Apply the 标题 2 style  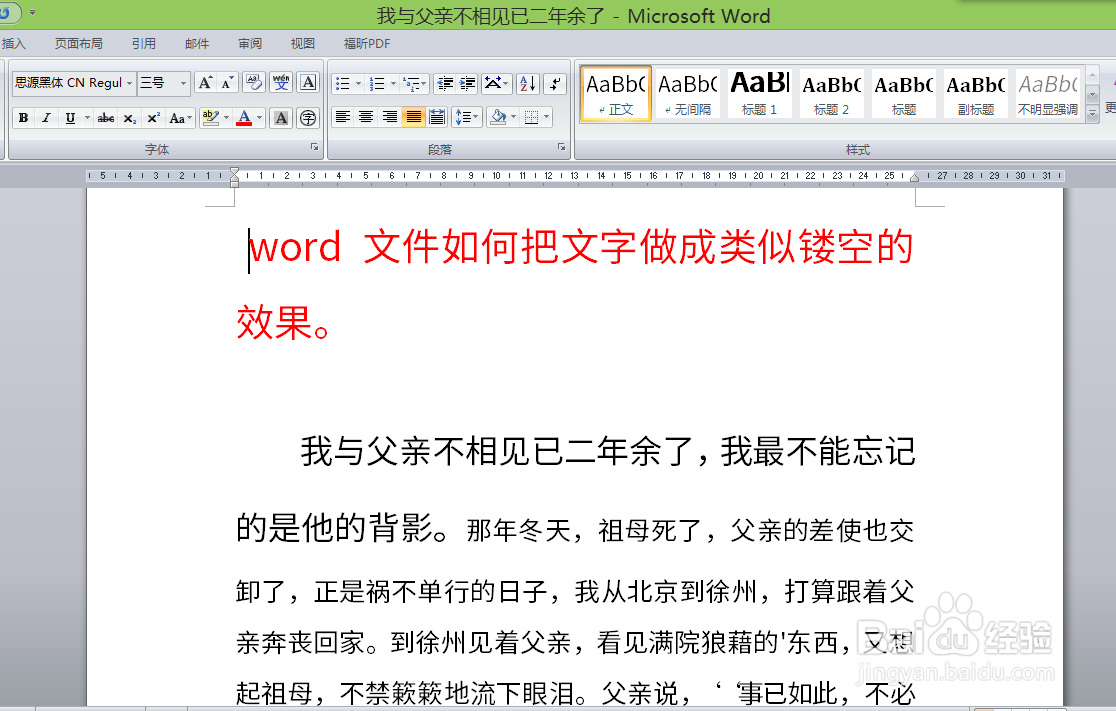[831, 93]
